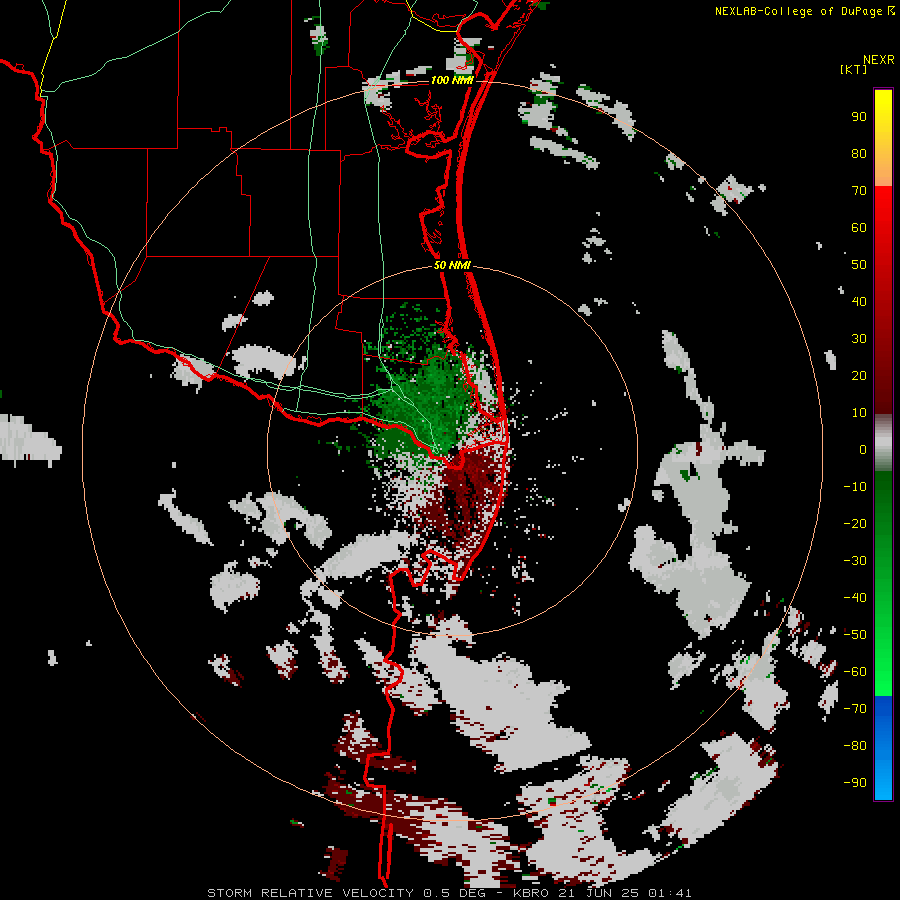Click the -90 knot scale value
The width and height of the screenshot is (900, 900).
coord(855,783)
